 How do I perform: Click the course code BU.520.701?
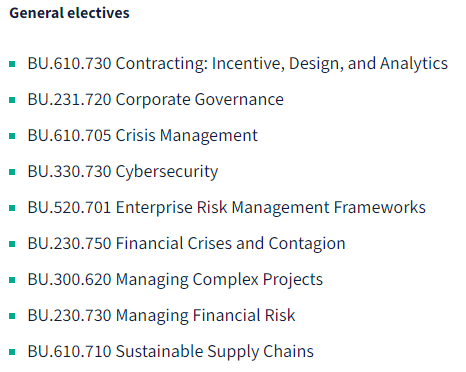(69, 207)
